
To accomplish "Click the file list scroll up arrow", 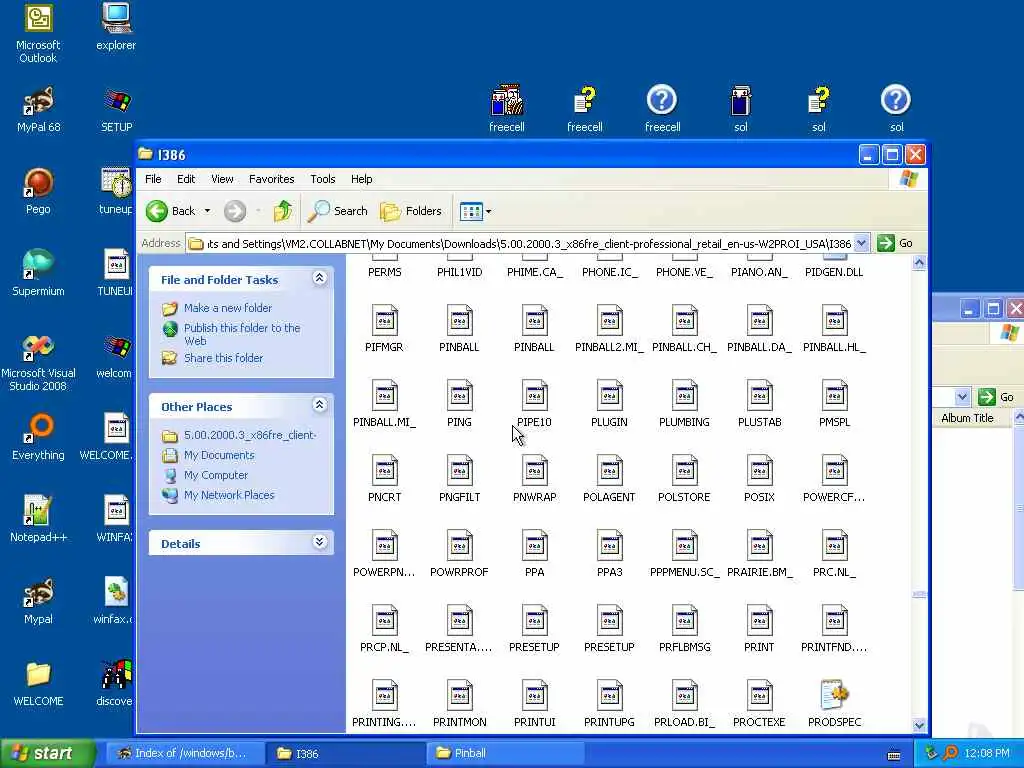I will tap(919, 263).
